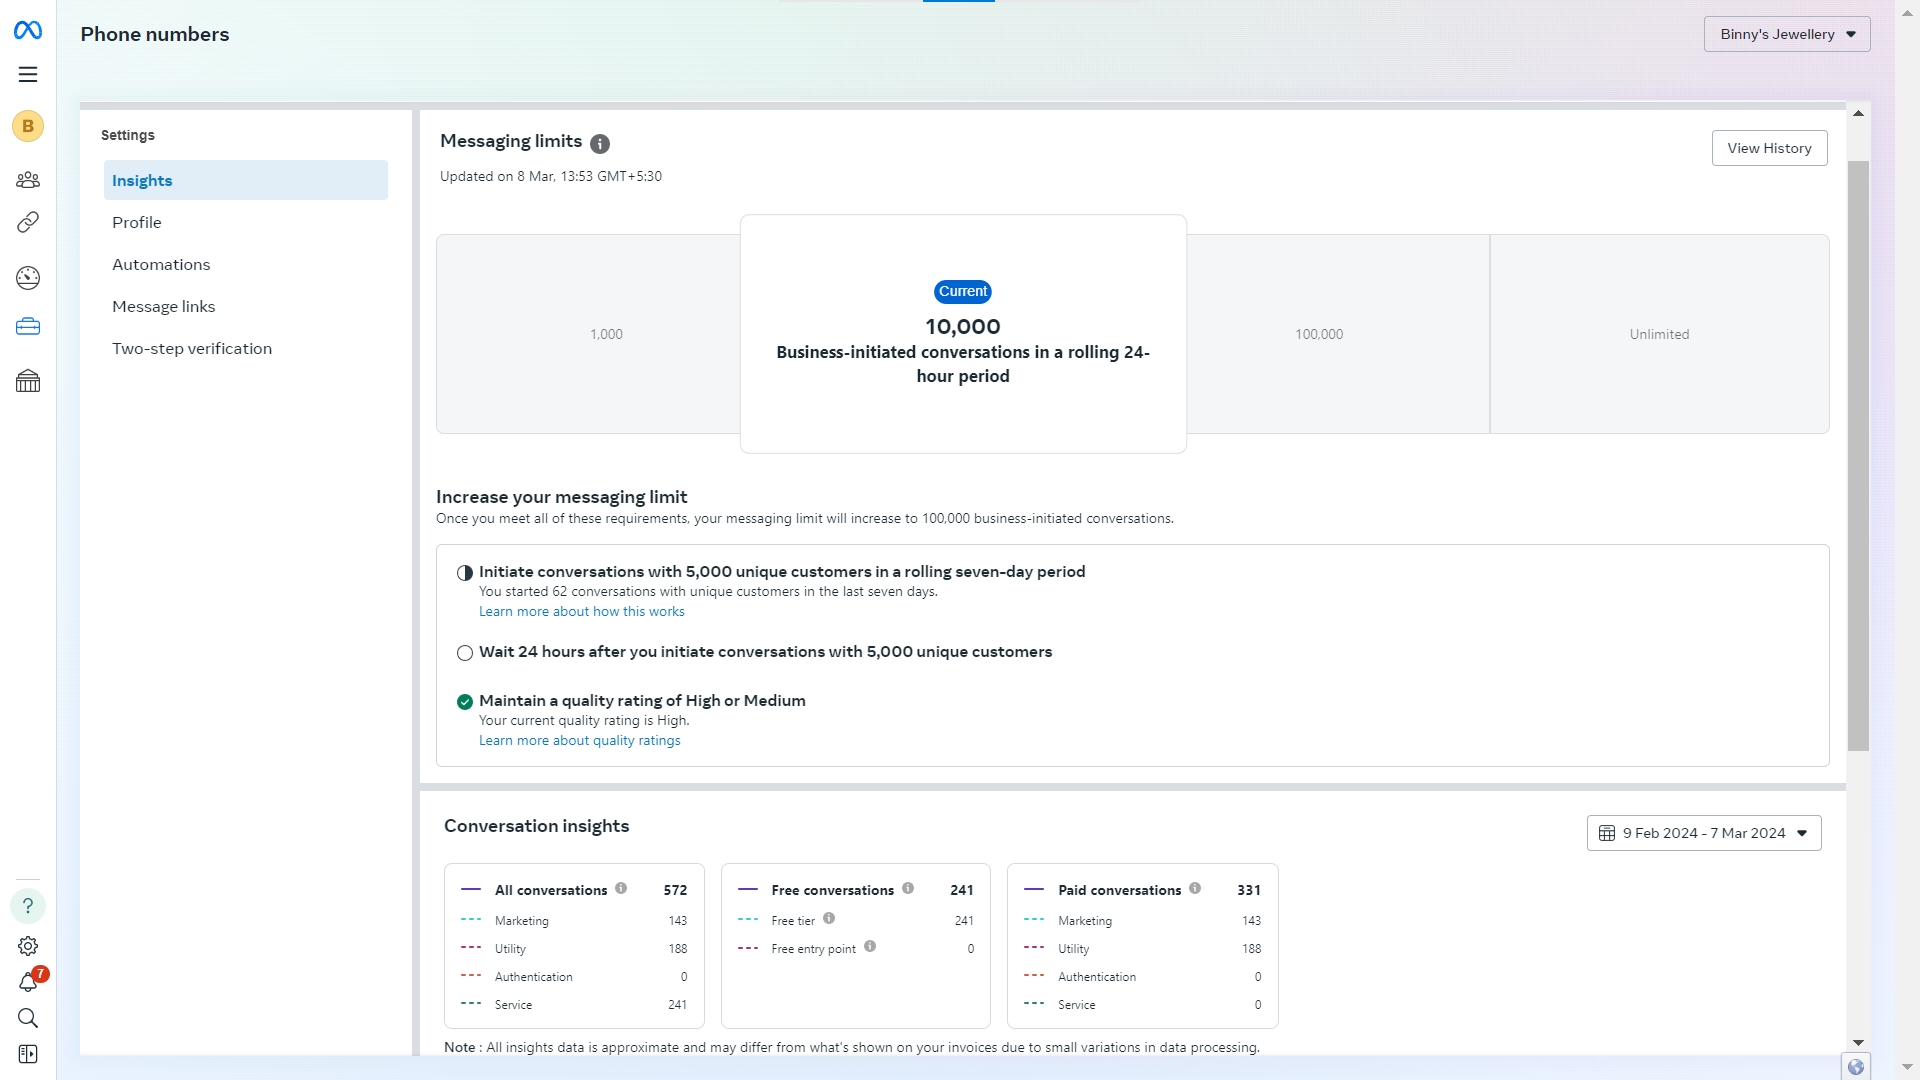Open the 9 Feb 2024 - 7 Mar 2024 date range dropdown
This screenshot has width=1920, height=1080.
pos(1703,833)
